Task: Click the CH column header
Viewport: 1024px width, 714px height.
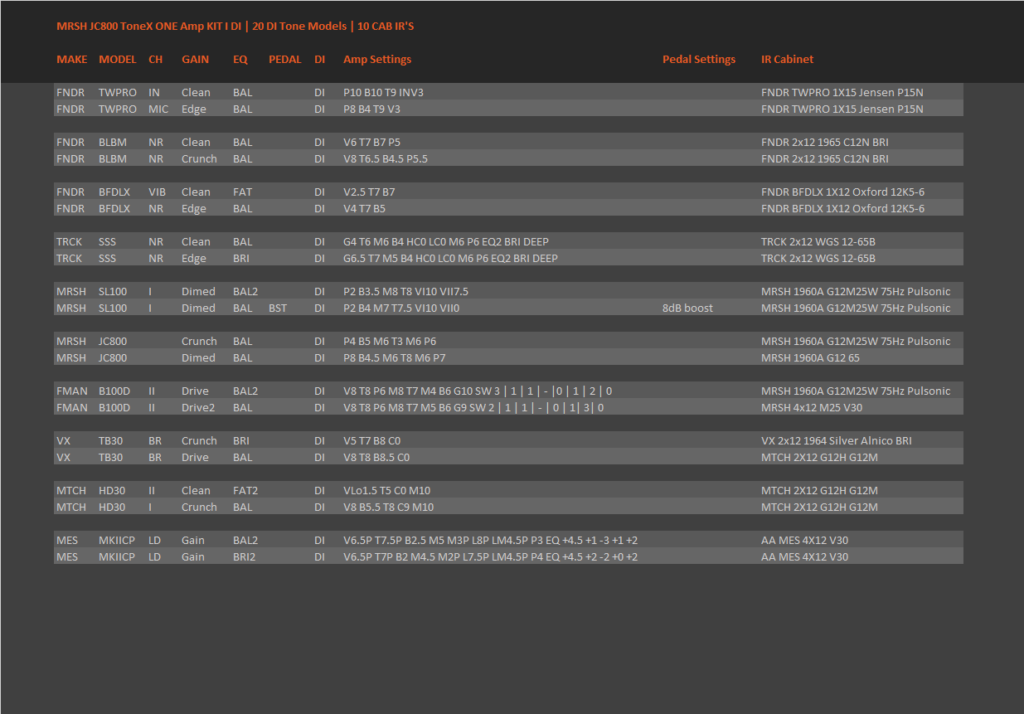Action: click(155, 59)
